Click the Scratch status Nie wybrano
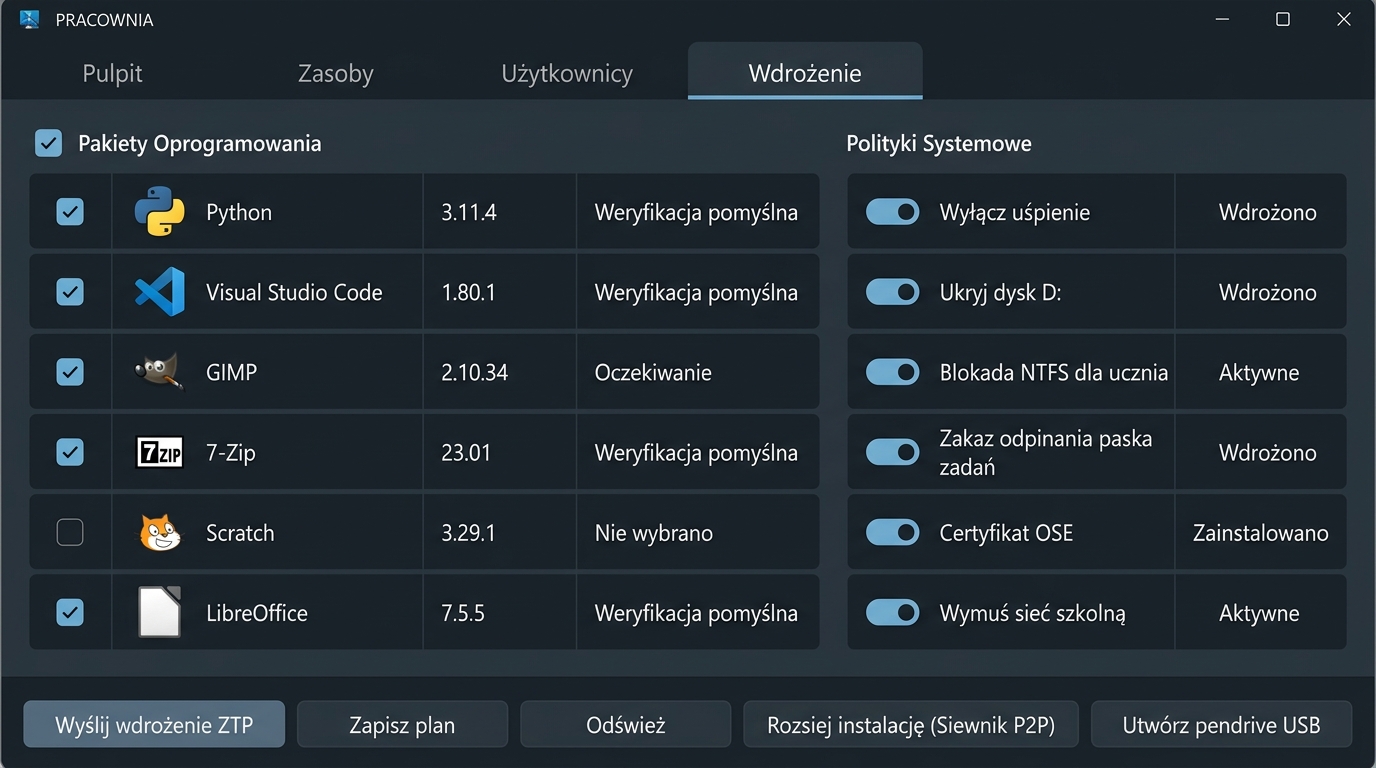 [654, 533]
